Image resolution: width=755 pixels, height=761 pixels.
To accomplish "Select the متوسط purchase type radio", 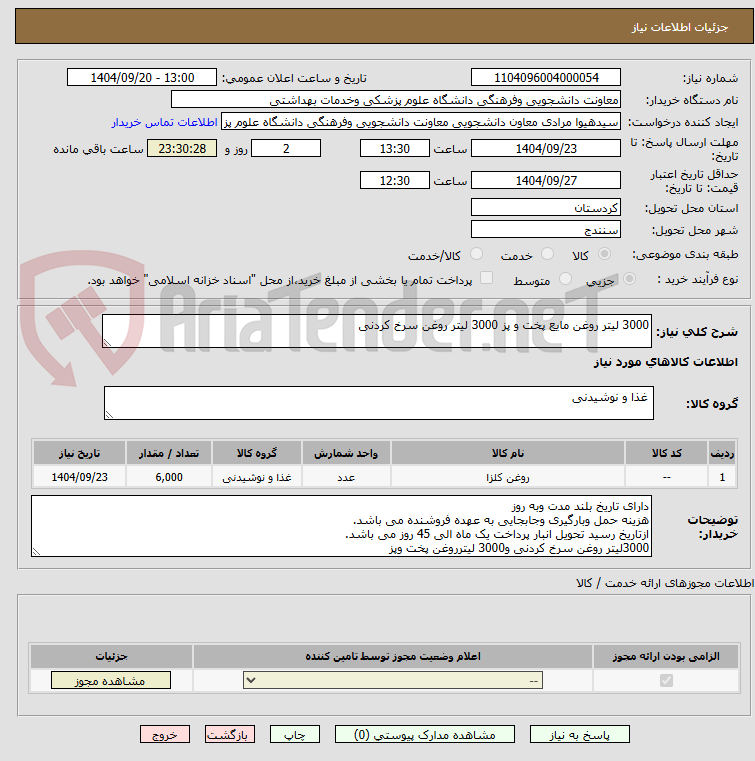I will click(565, 279).
